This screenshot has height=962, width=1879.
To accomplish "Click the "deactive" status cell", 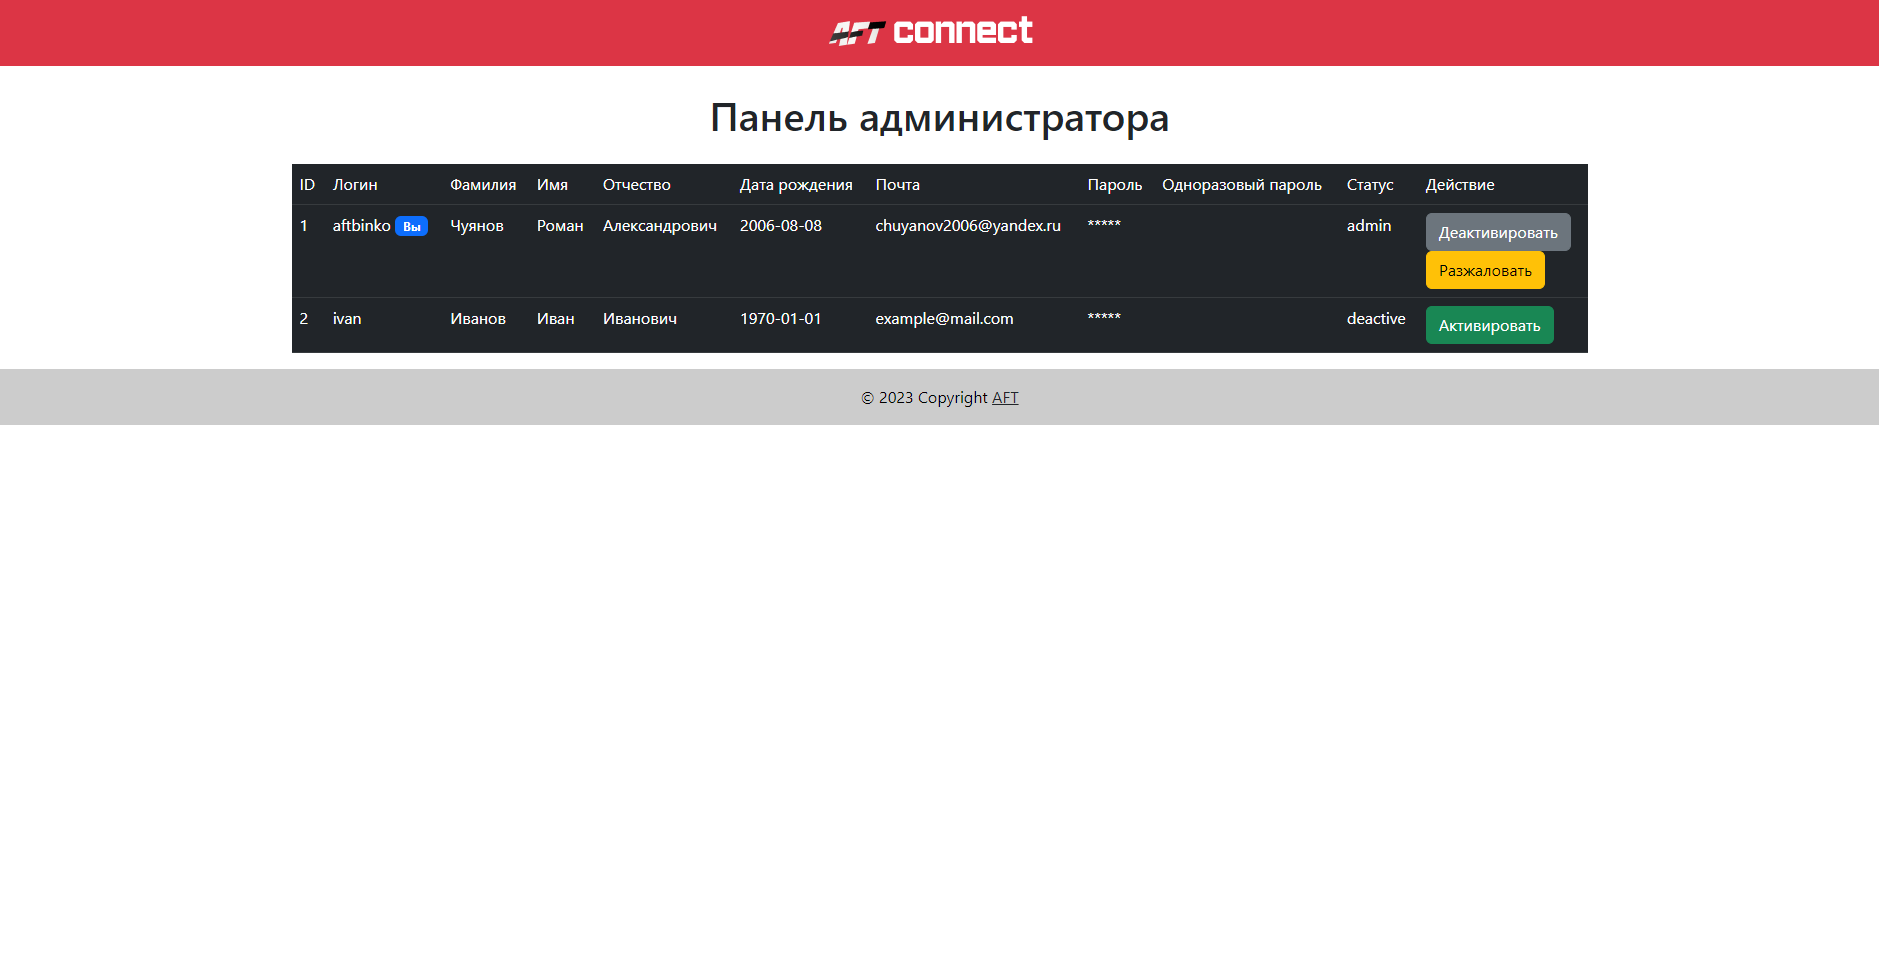I will 1376,318.
